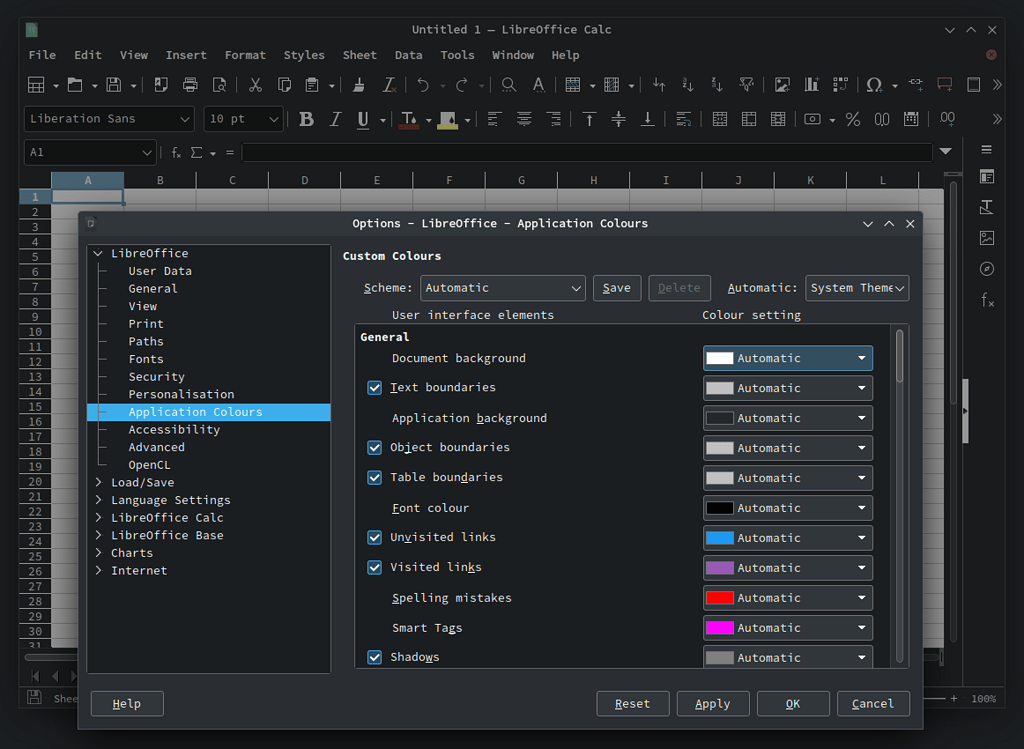Disable the Shadows checkbox
The height and width of the screenshot is (749, 1024).
pyautogui.click(x=374, y=657)
